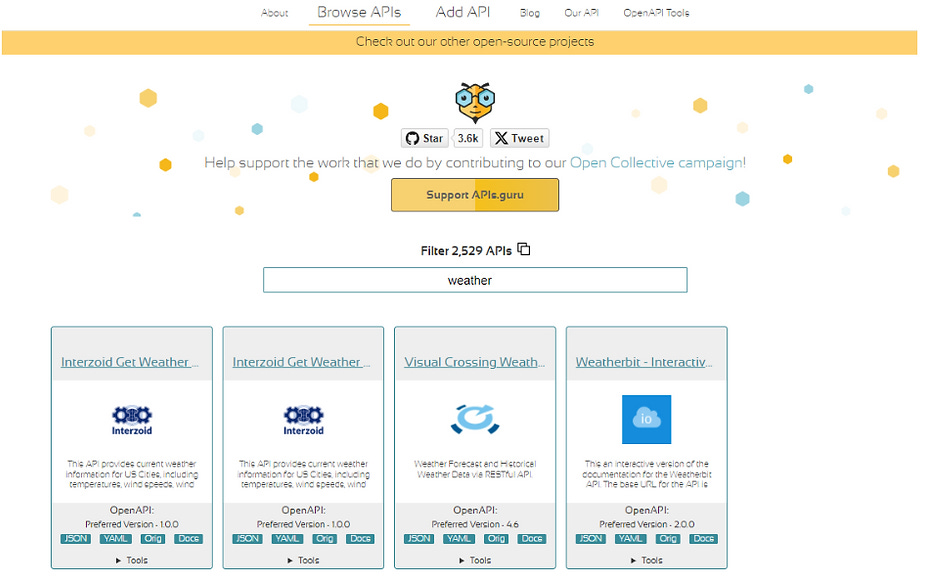
Task: Expand Tools on second Interzoid card
Action: 303,560
